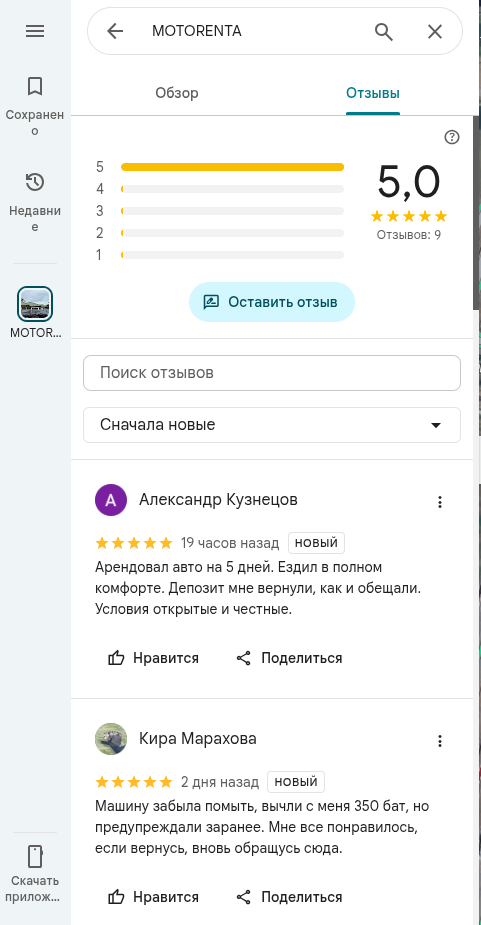Like Александр Кузнецов's review
Viewport: 481px width, 925px height.
[153, 658]
